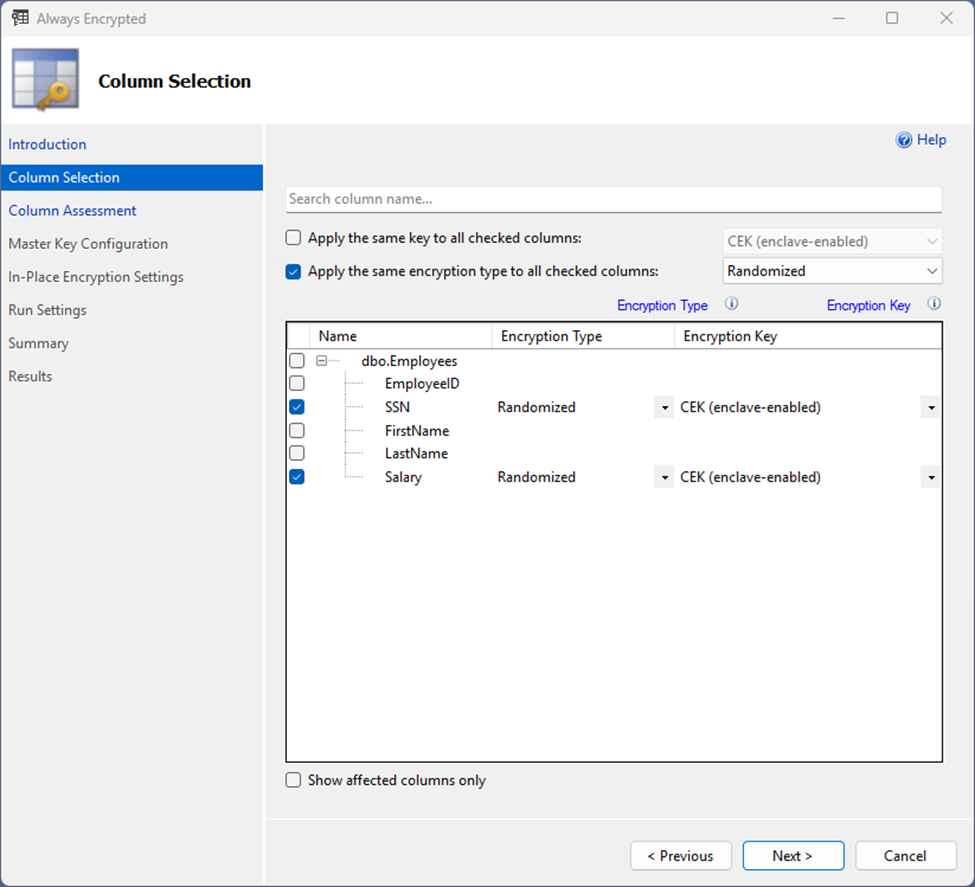Open Salary row encryption key dropdown arrow

[931, 477]
